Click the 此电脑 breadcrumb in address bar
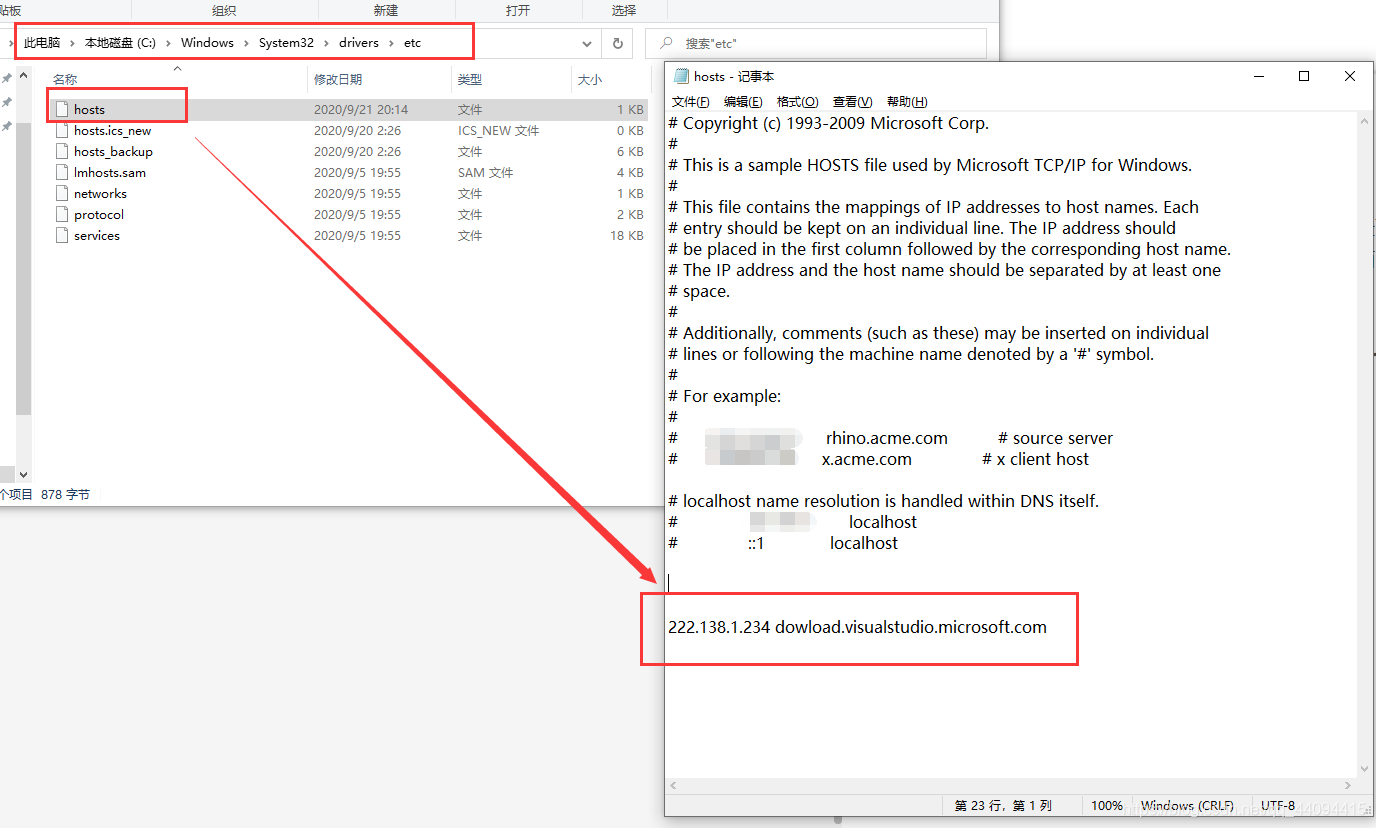This screenshot has height=828, width=1376. [x=42, y=43]
